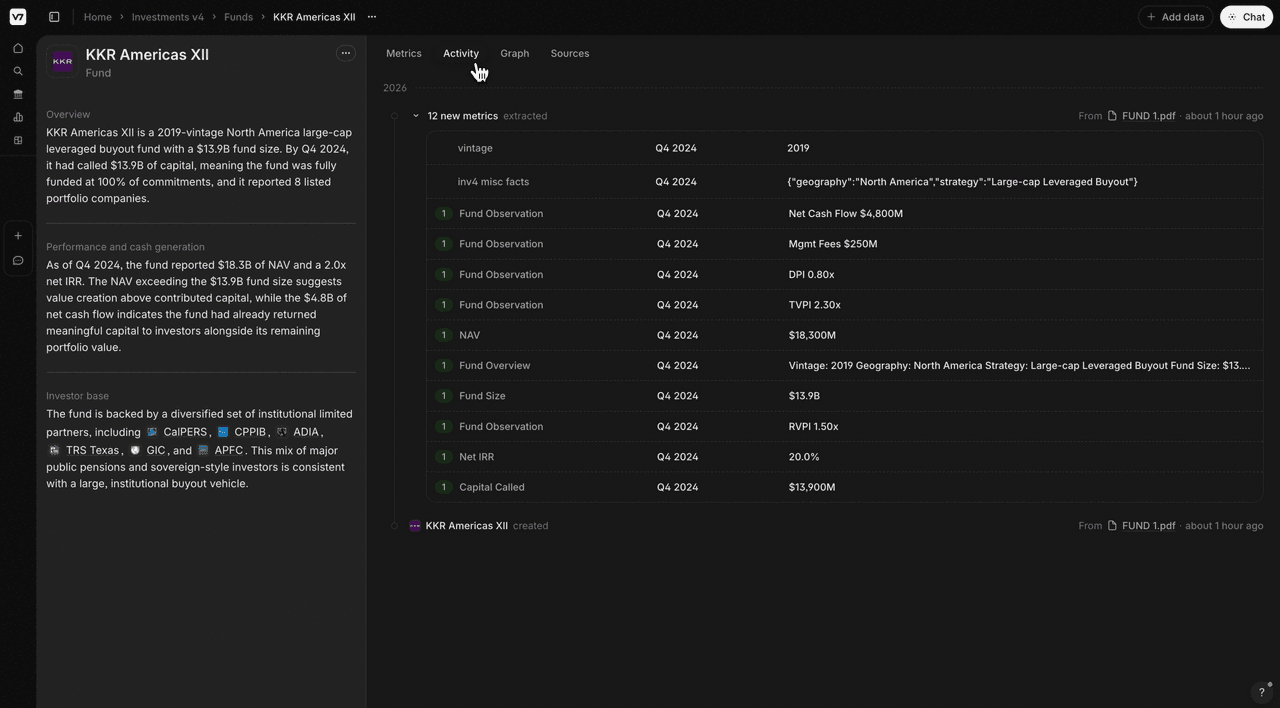Open the Graph tab
The width and height of the screenshot is (1280, 708).
[515, 53]
